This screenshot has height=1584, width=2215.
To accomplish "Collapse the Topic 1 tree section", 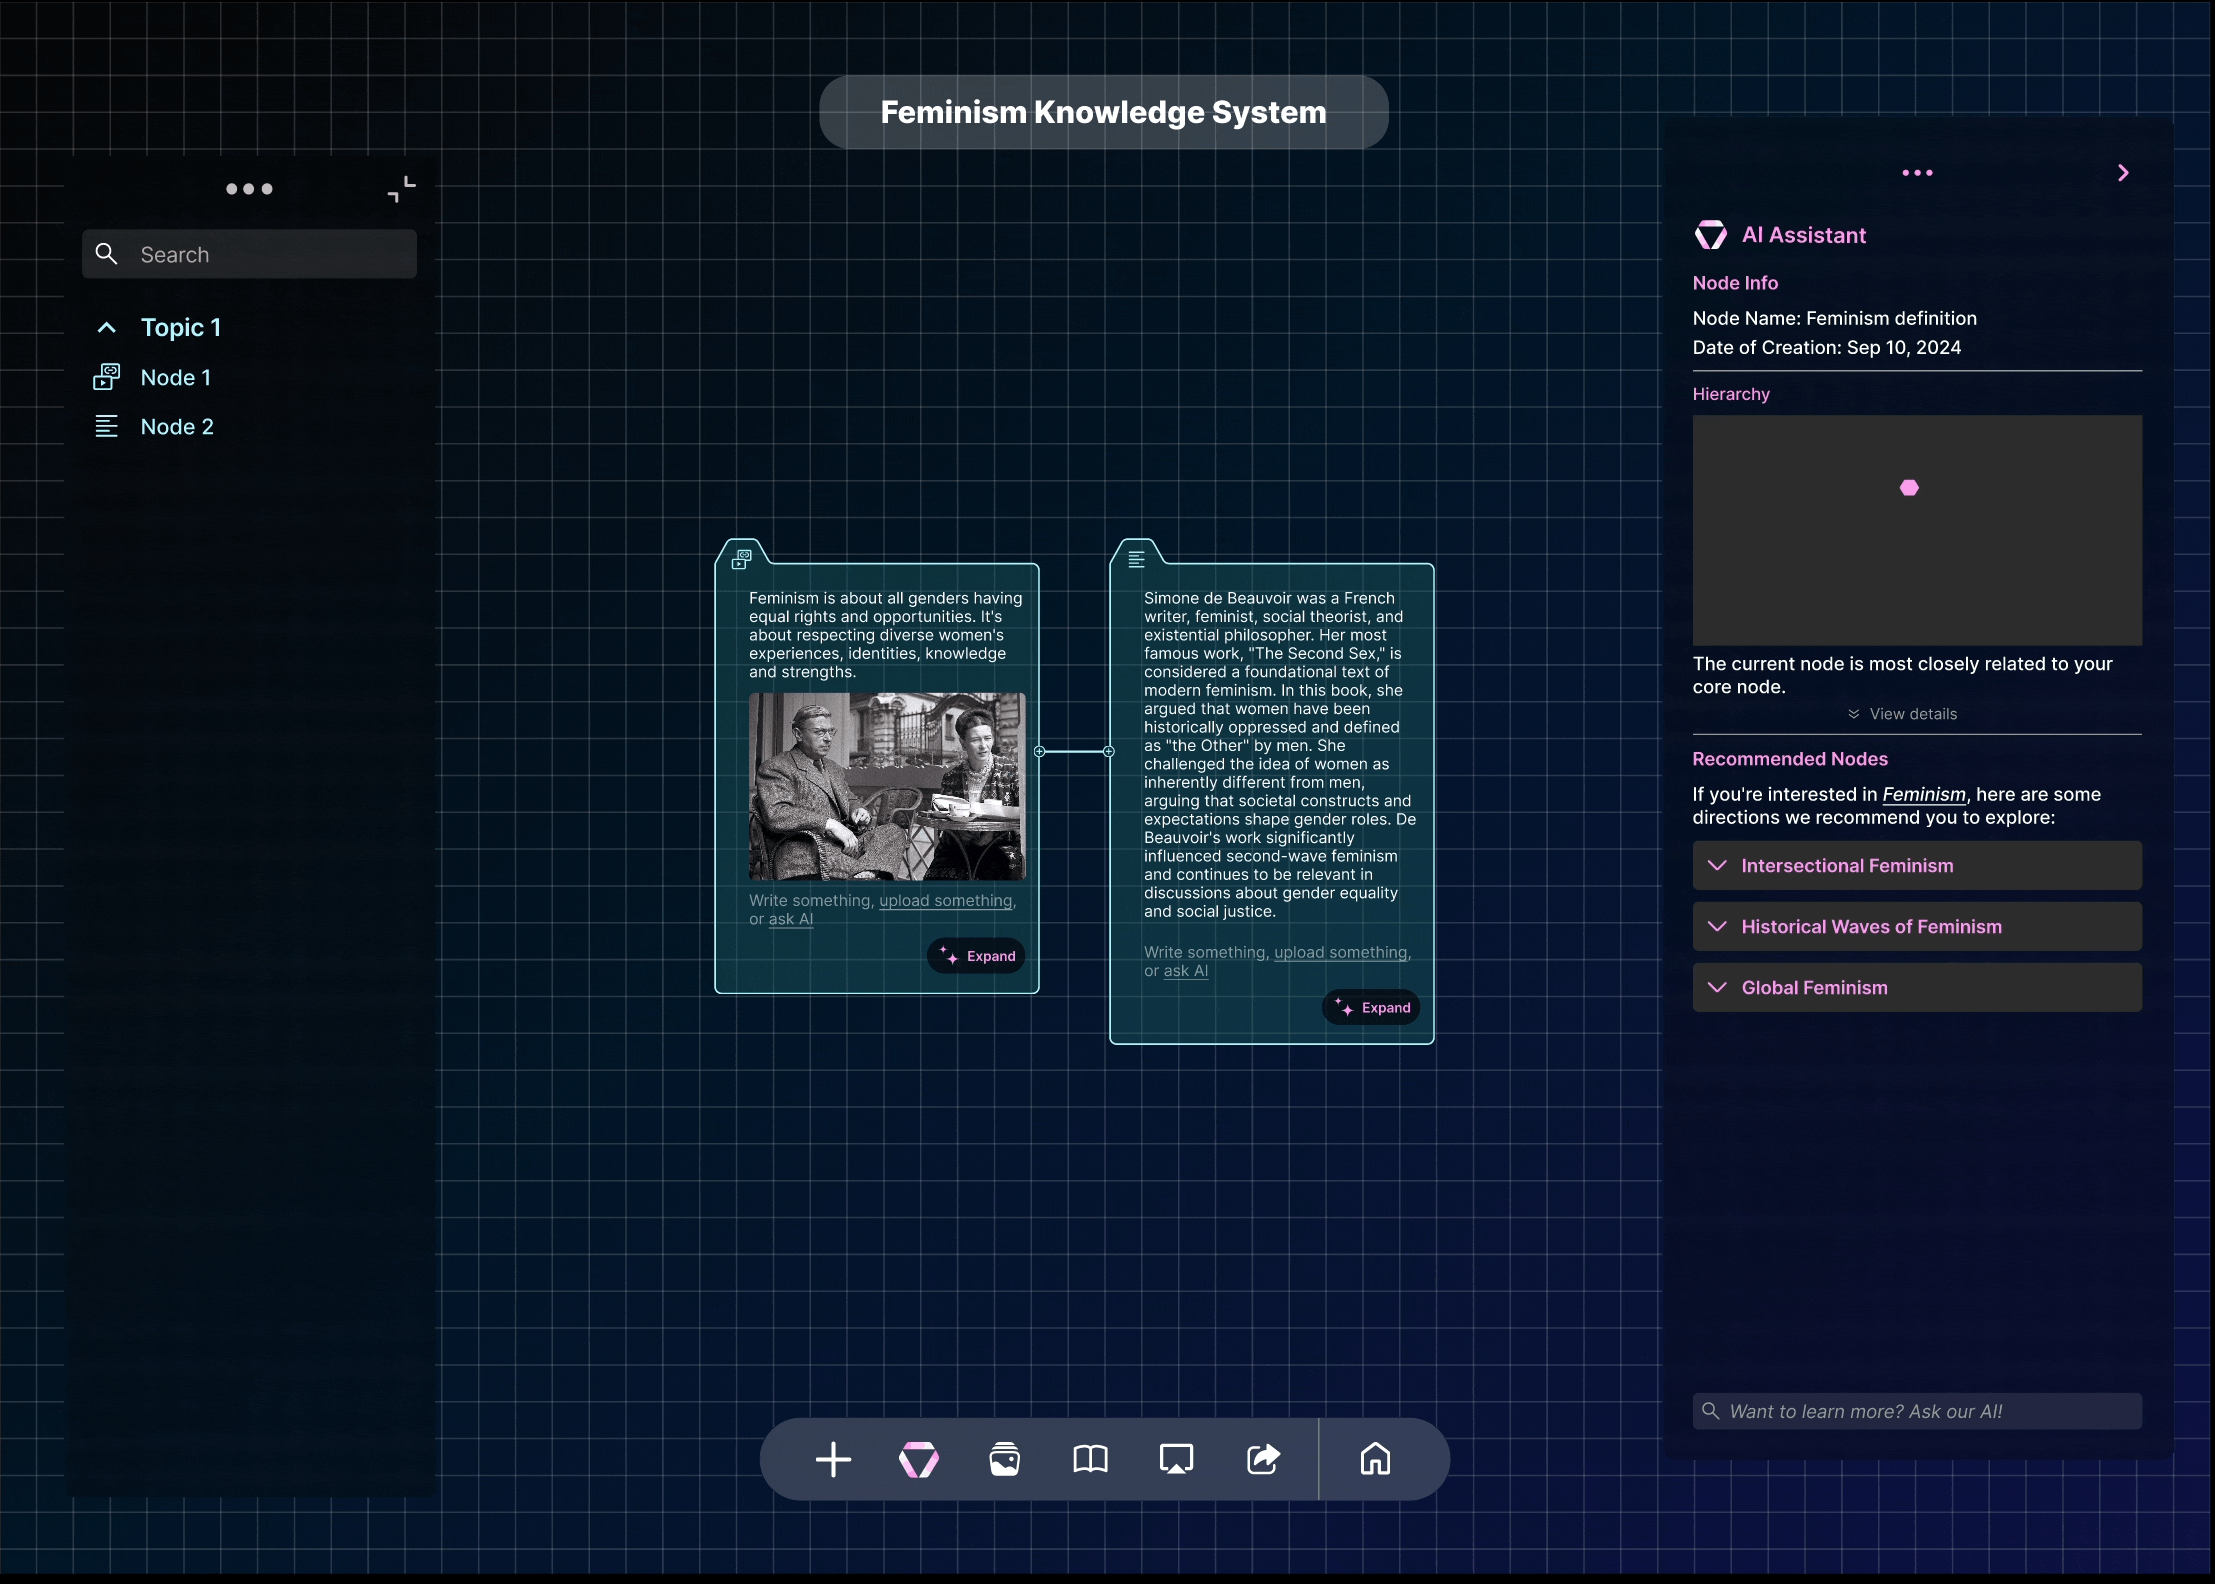I will click(x=106, y=327).
